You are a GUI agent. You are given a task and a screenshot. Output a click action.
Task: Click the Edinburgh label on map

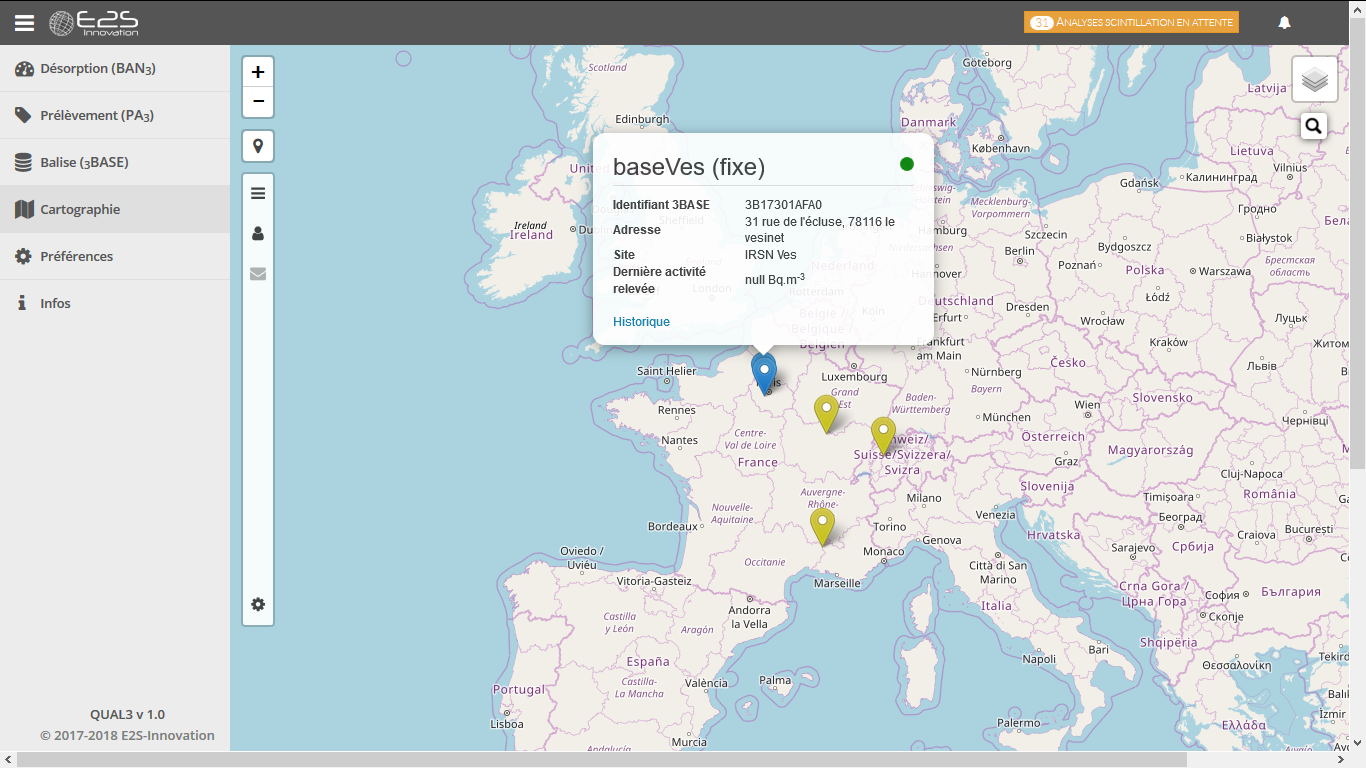(641, 119)
